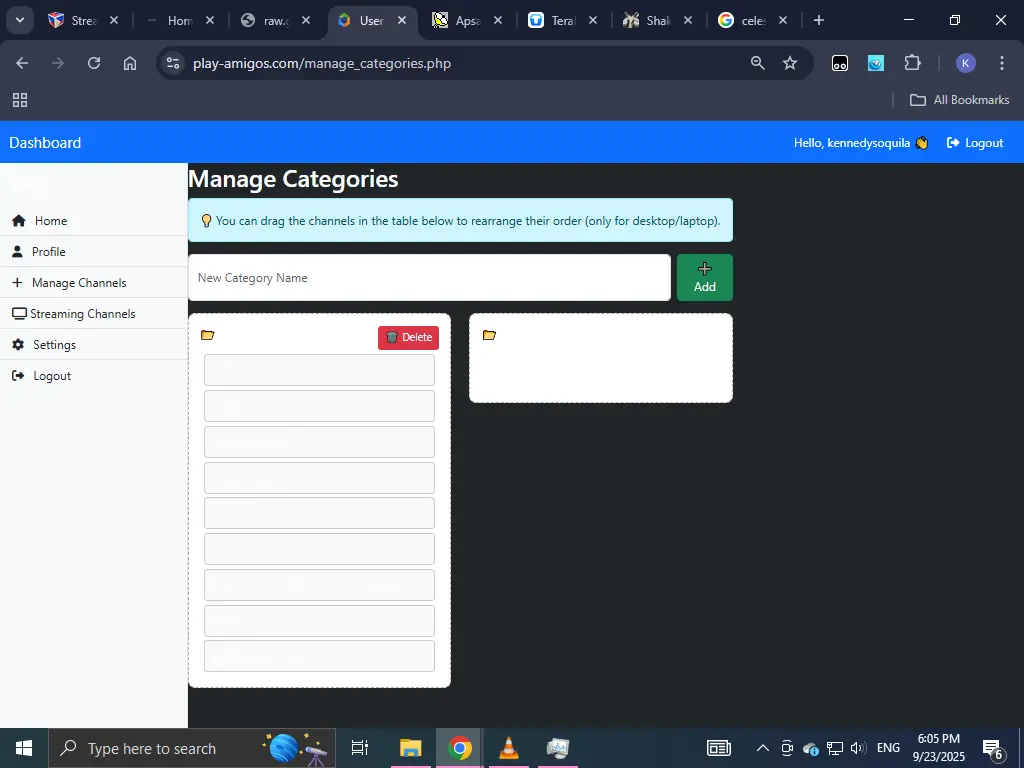This screenshot has height=768, width=1024.
Task: Click the red Delete category button
Action: [408, 337]
